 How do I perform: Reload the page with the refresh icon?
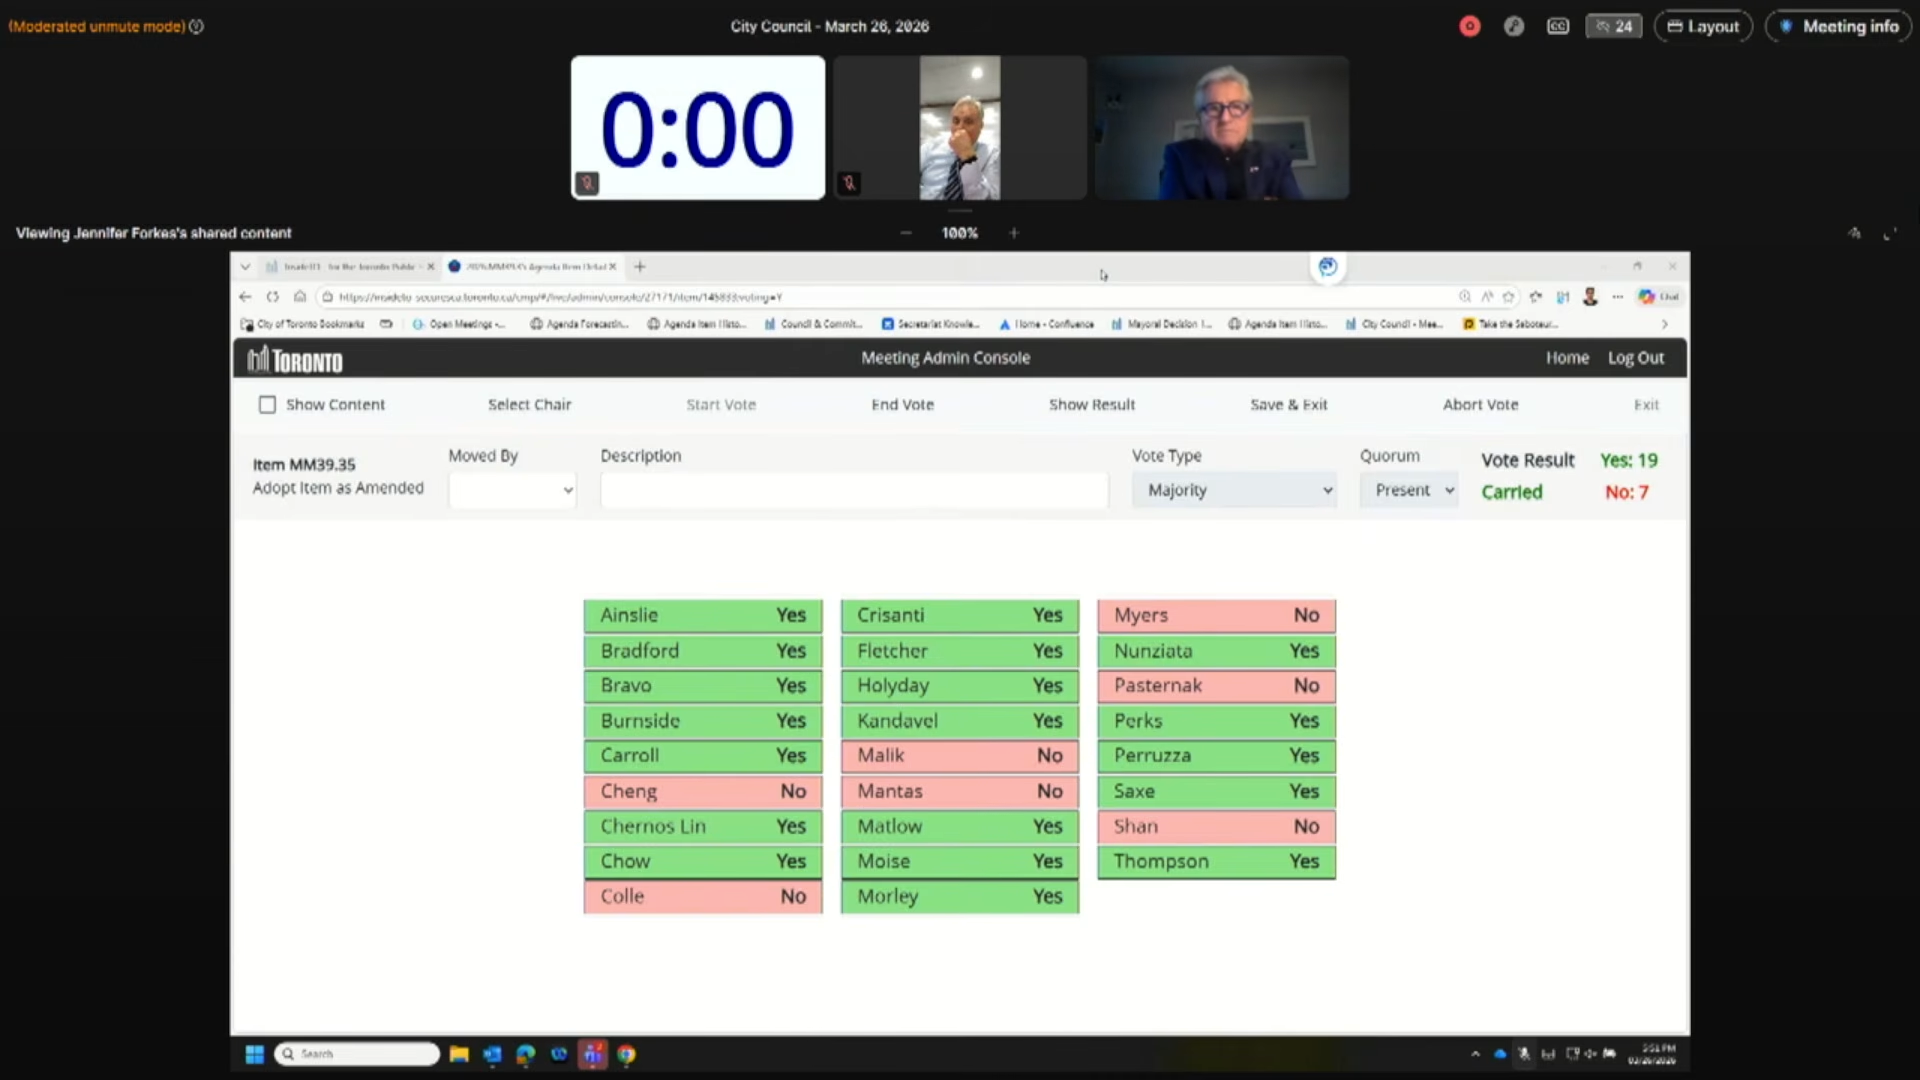point(272,297)
